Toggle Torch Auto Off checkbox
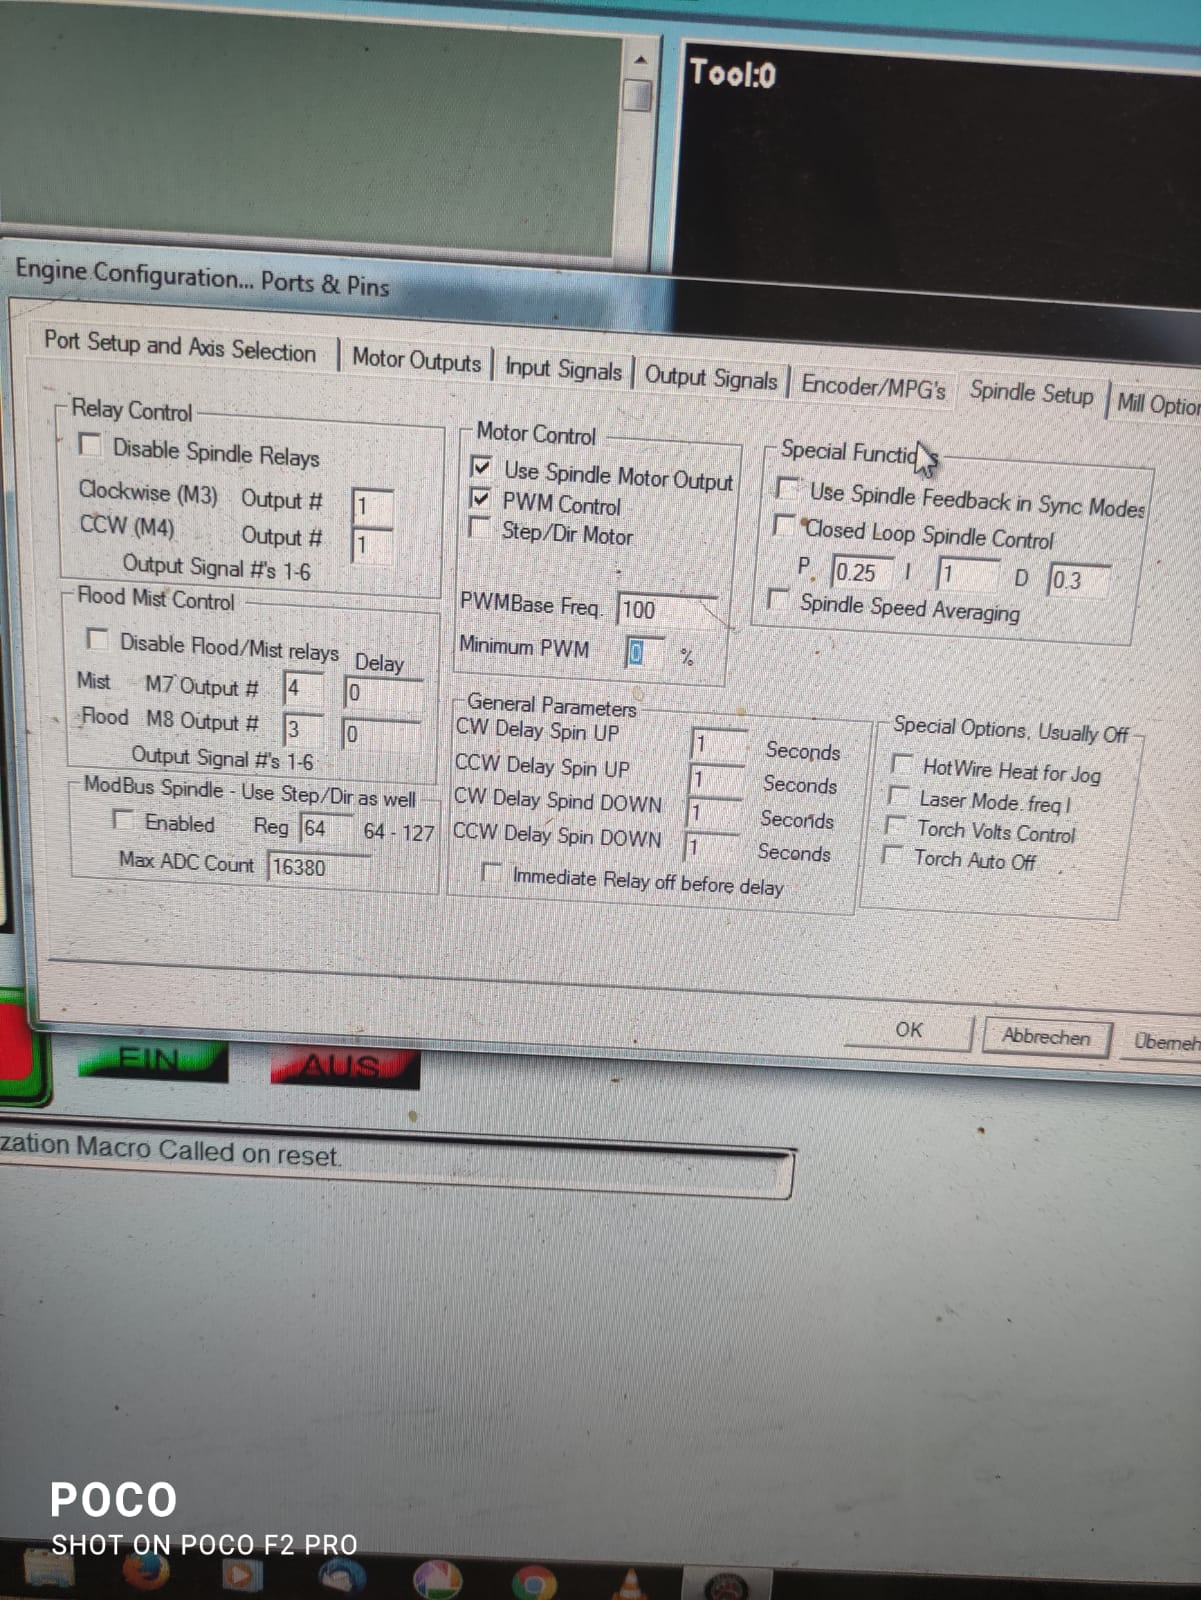The image size is (1201, 1600). 891,855
